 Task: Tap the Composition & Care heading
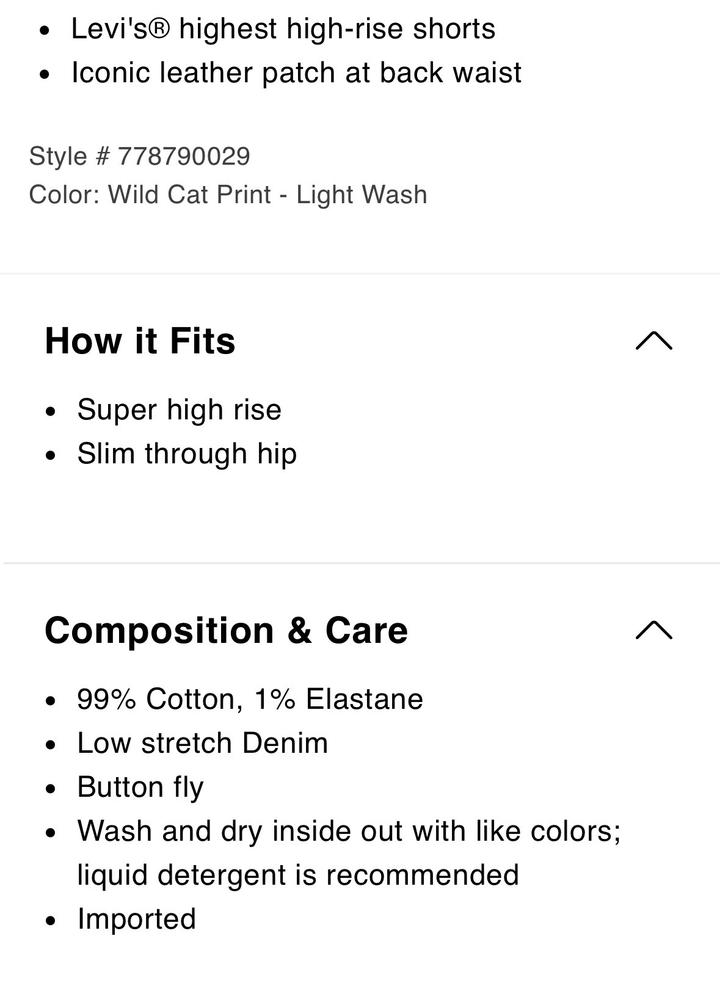click(x=226, y=630)
